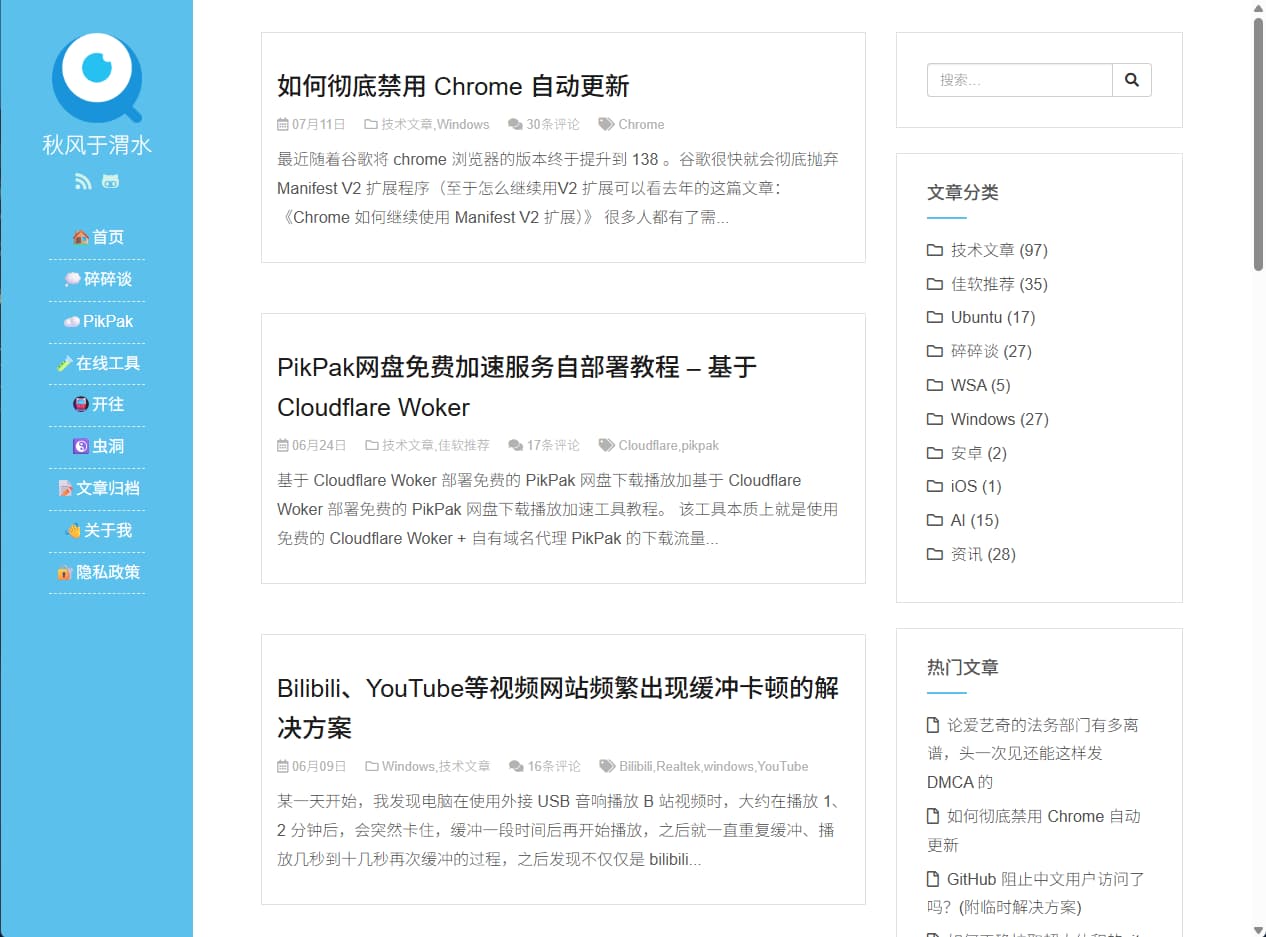Open article 如何彻底禁用 Chrome 自动更新
The height and width of the screenshot is (937, 1266).
tap(453, 87)
